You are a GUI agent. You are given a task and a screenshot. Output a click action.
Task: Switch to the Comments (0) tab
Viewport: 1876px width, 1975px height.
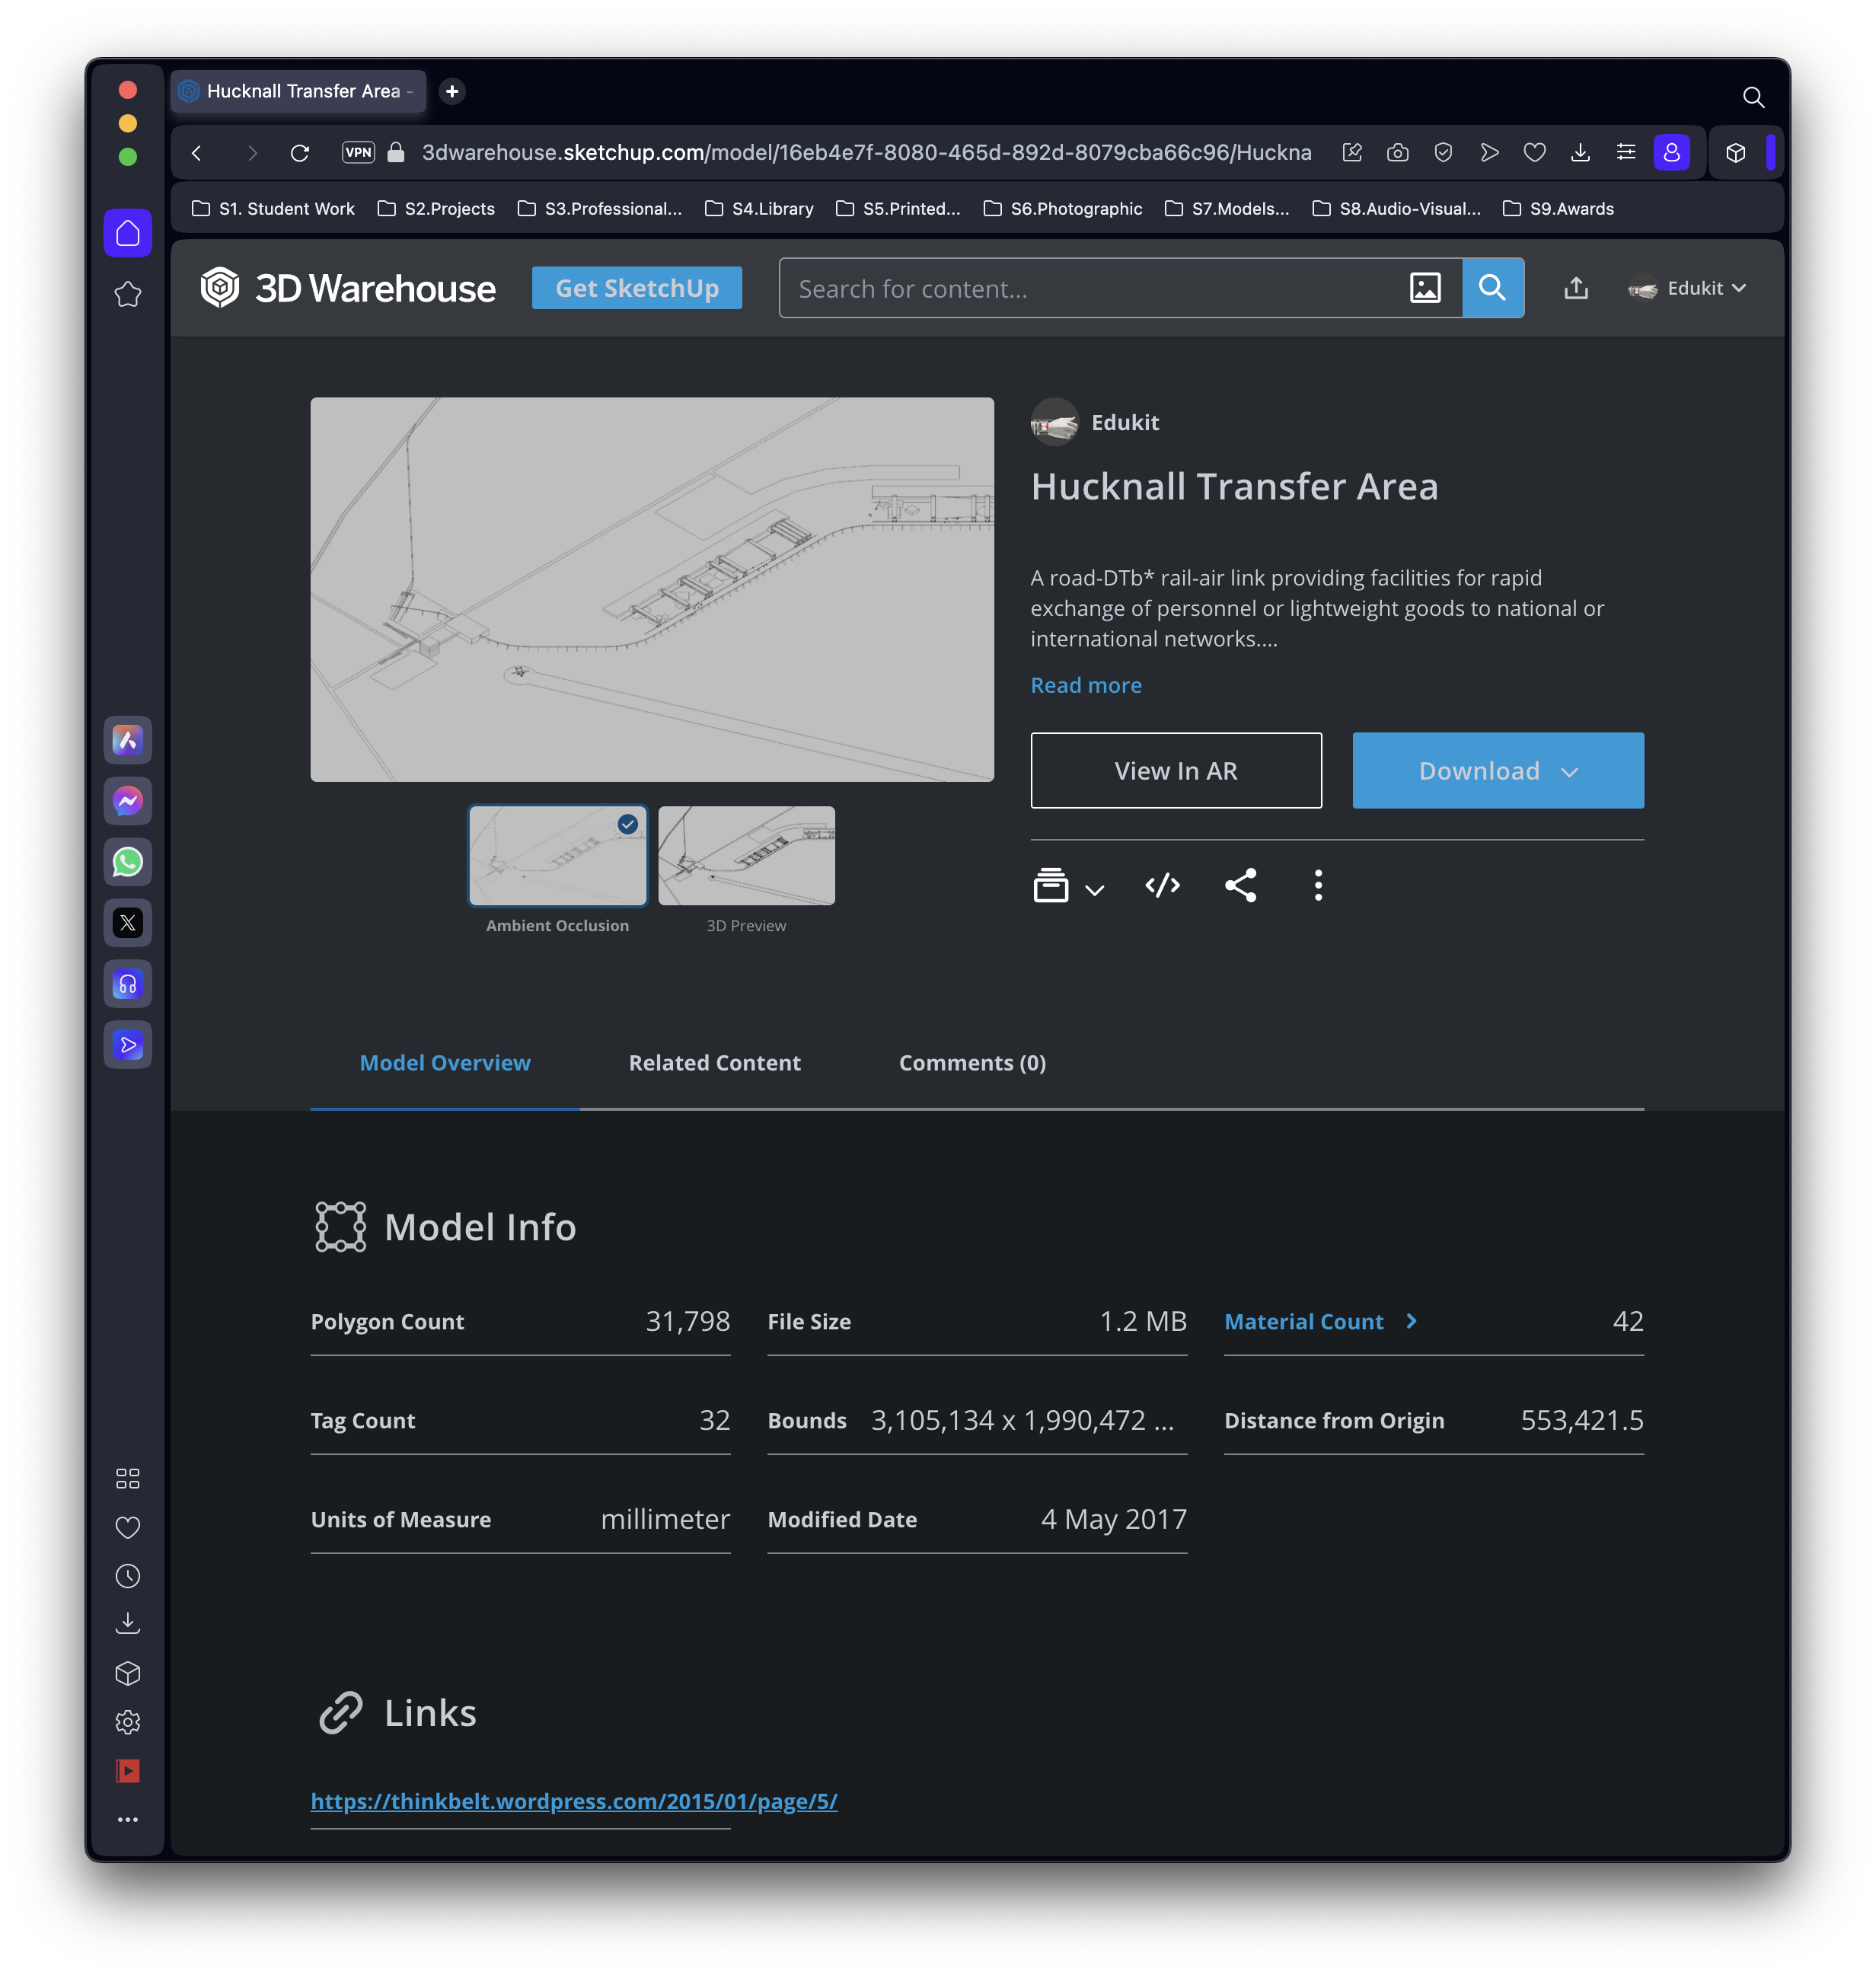pyautogui.click(x=972, y=1063)
